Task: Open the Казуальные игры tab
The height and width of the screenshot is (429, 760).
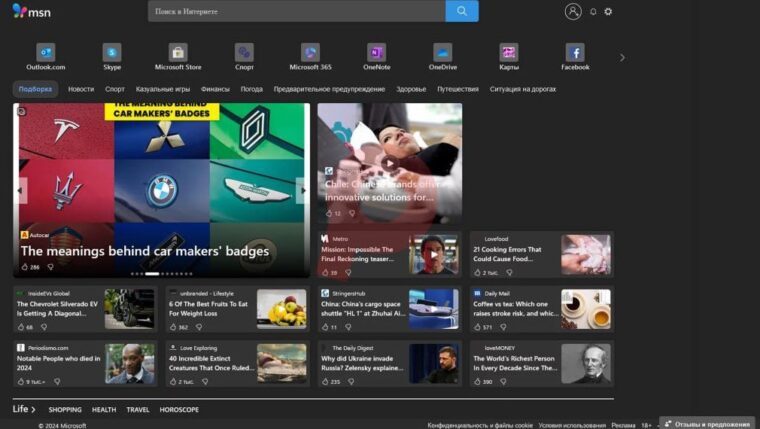Action: (163, 89)
